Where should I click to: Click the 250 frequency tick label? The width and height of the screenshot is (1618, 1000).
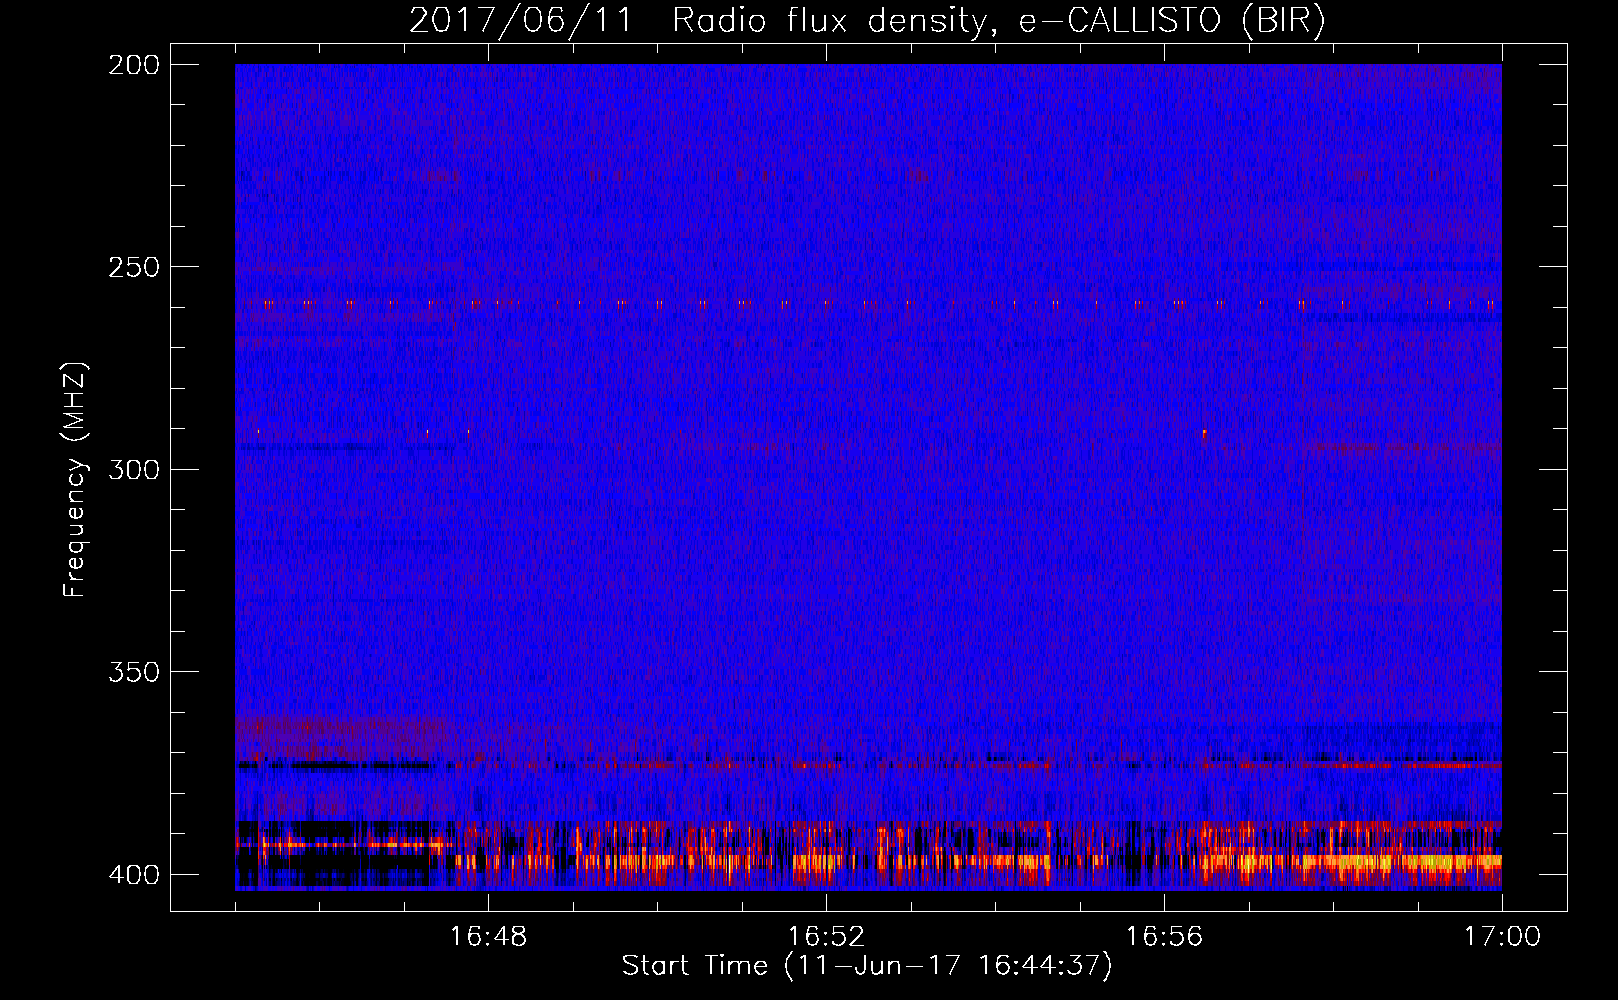coord(133,267)
